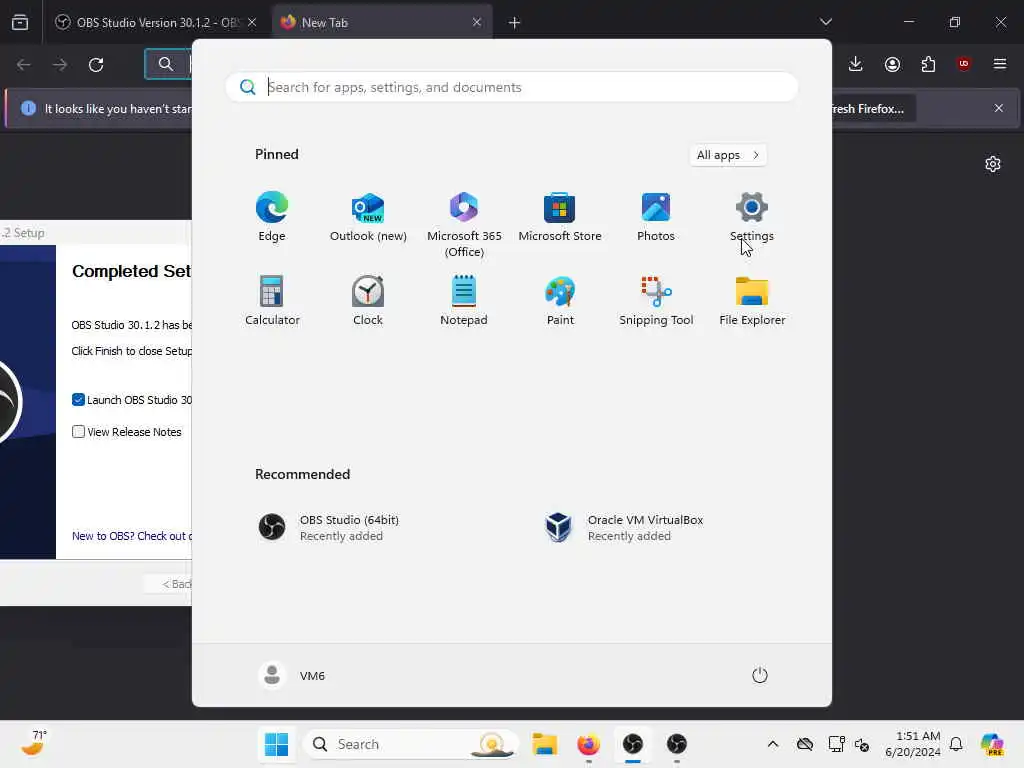Show hidden system tray icons
This screenshot has height=768, width=1024.
pyautogui.click(x=773, y=744)
